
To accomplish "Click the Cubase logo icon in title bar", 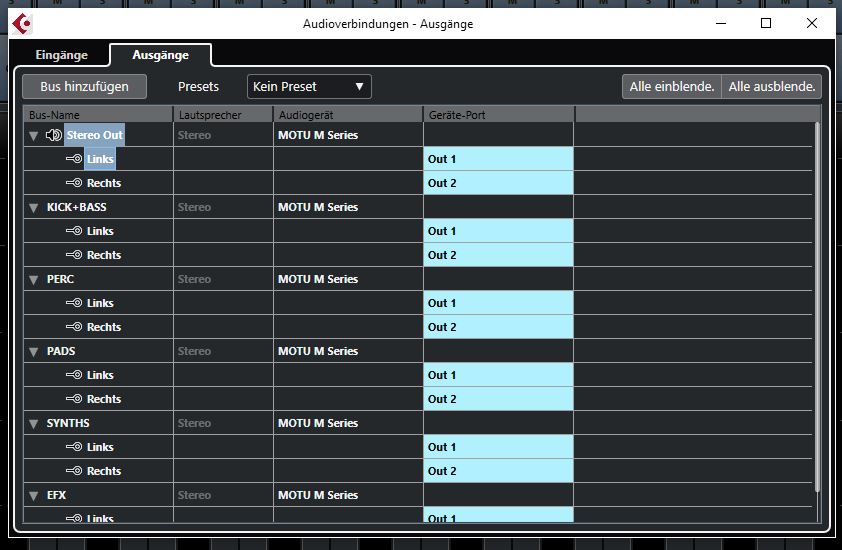I will [x=20, y=23].
